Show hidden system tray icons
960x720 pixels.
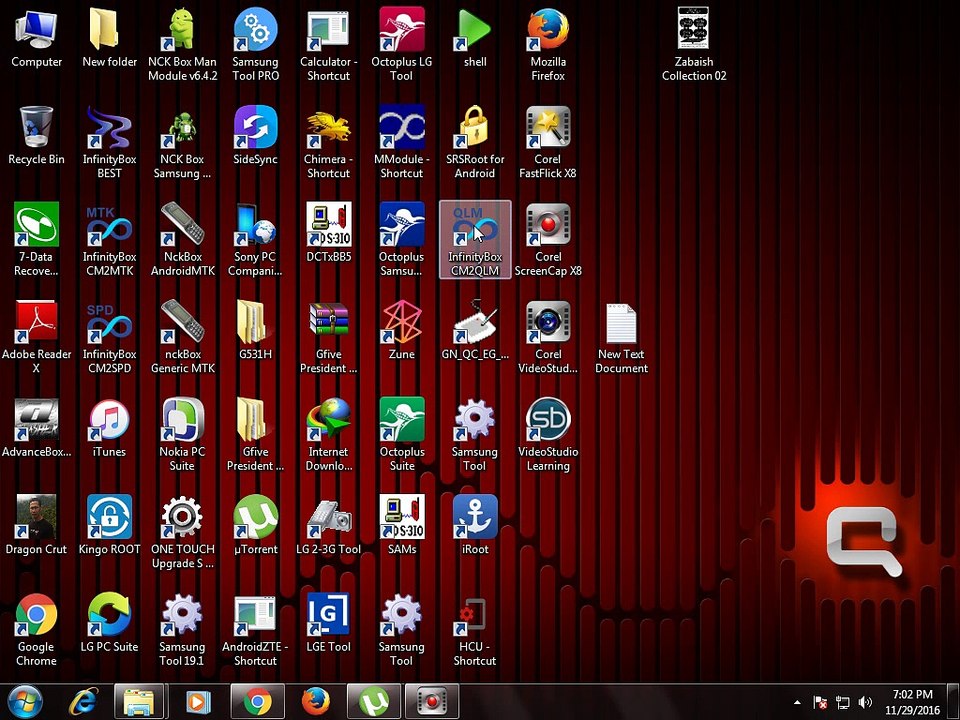pyautogui.click(x=797, y=702)
